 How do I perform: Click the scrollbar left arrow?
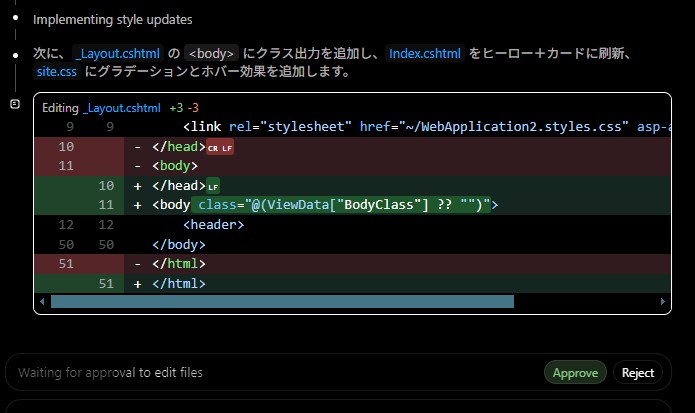pyautogui.click(x=41, y=301)
